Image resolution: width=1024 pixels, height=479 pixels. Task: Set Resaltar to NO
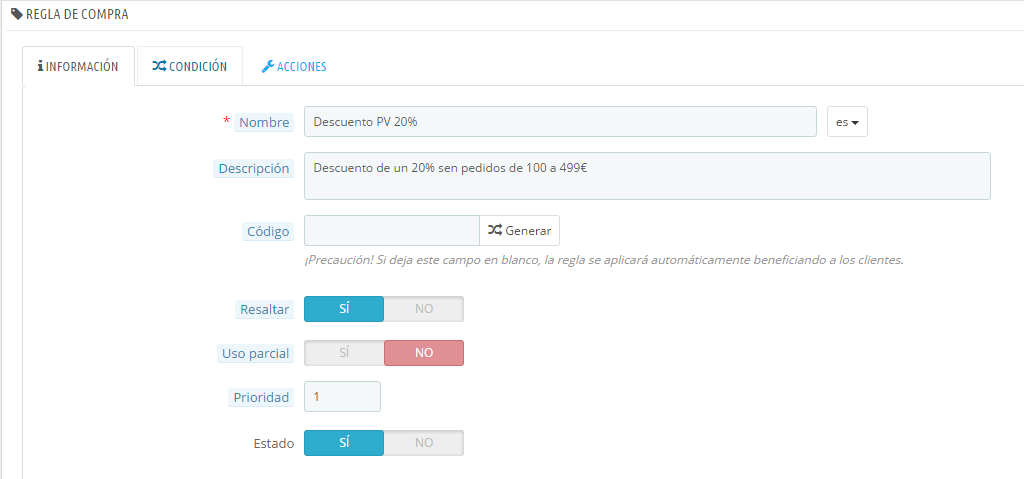424,309
